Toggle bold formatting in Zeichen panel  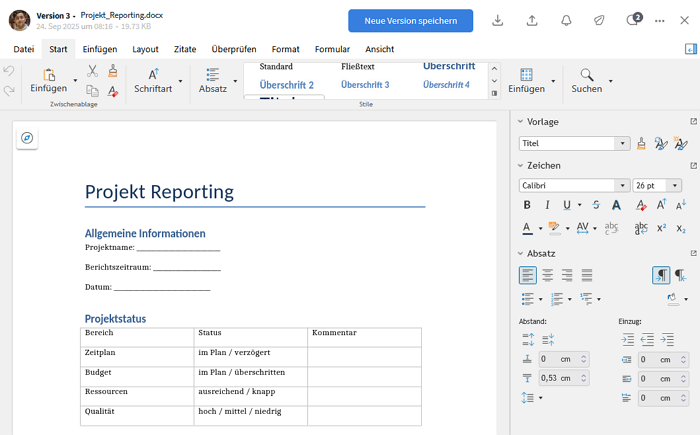pyautogui.click(x=527, y=205)
